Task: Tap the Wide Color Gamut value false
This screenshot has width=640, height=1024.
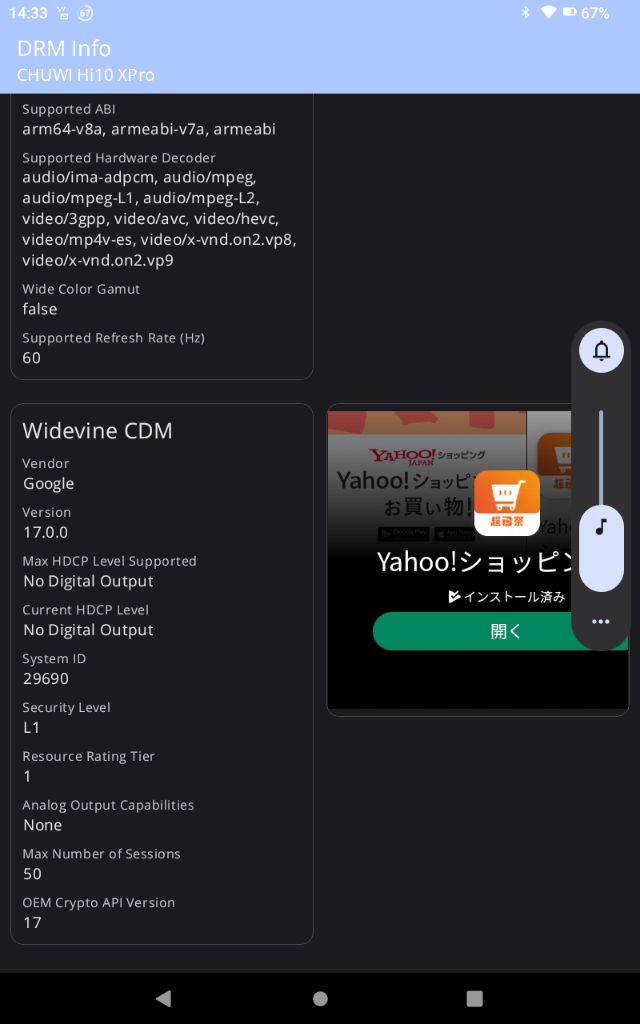Action: pyautogui.click(x=40, y=309)
